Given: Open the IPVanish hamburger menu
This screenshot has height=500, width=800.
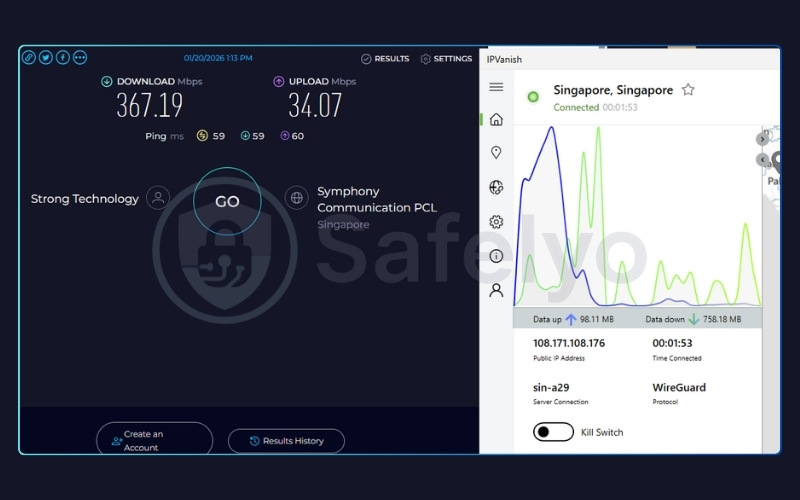Looking at the screenshot, I should tap(496, 87).
